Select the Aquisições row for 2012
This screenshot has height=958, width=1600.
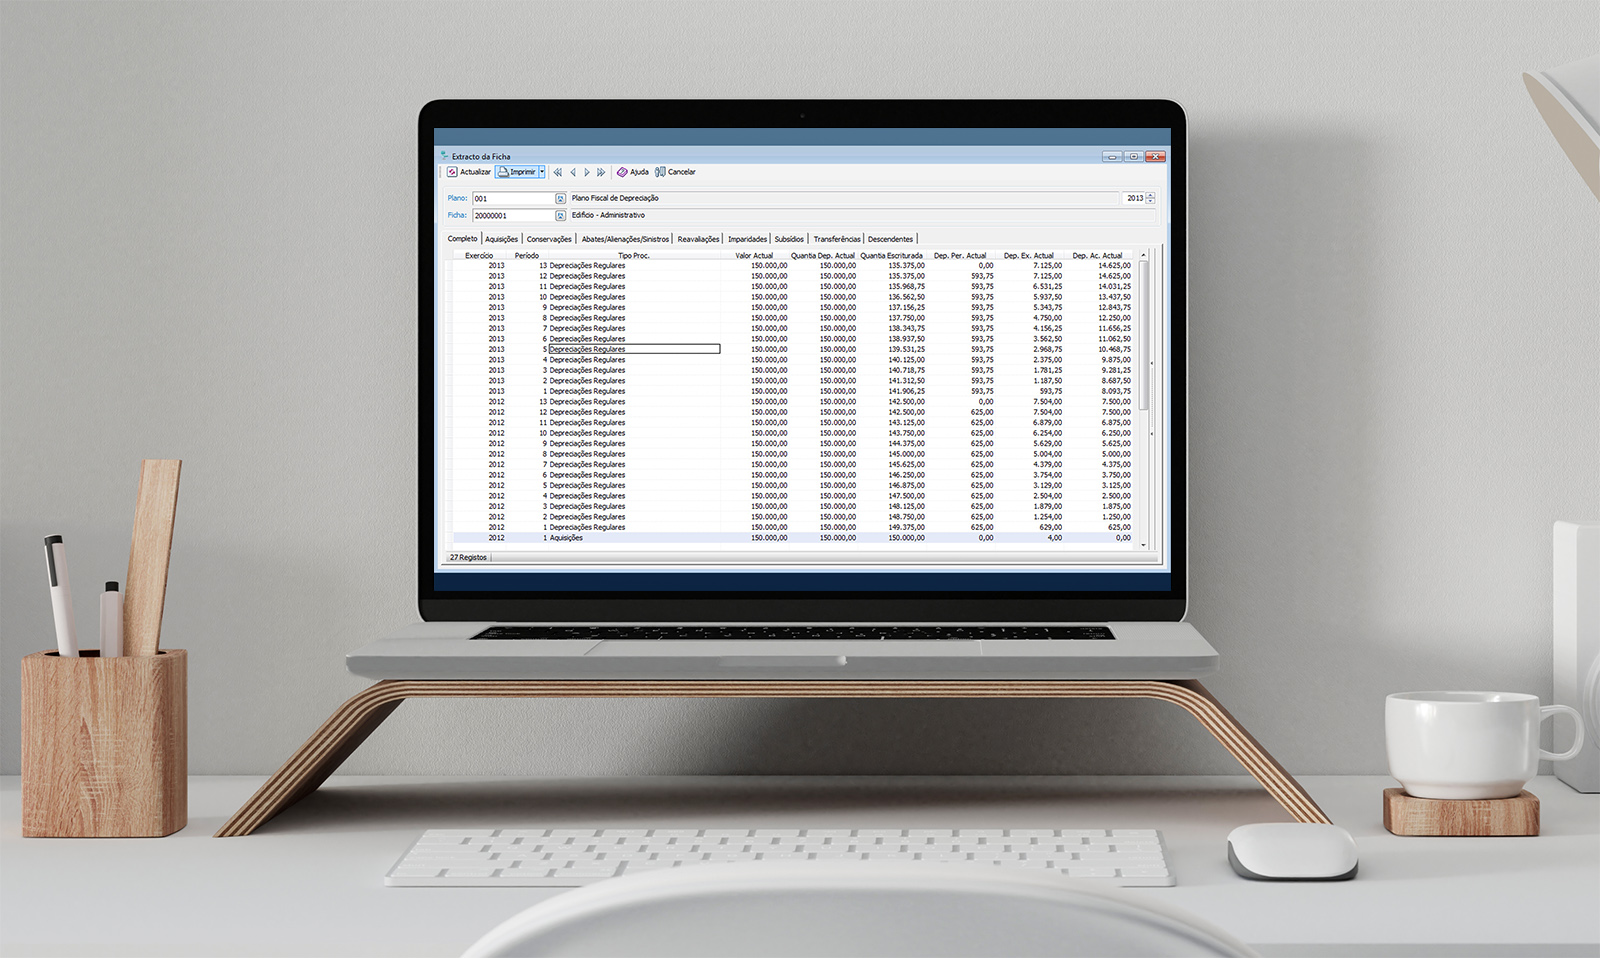click(x=566, y=538)
